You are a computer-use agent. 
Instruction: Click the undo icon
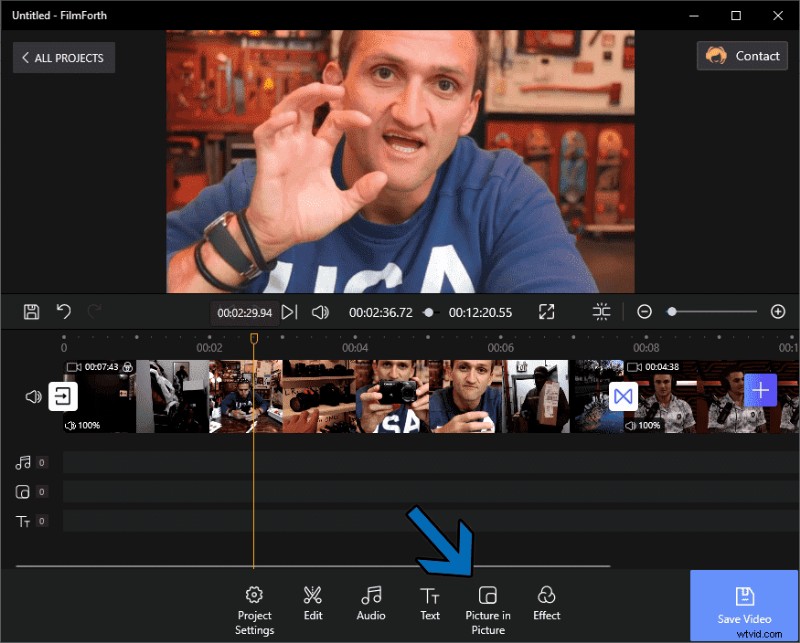64,312
